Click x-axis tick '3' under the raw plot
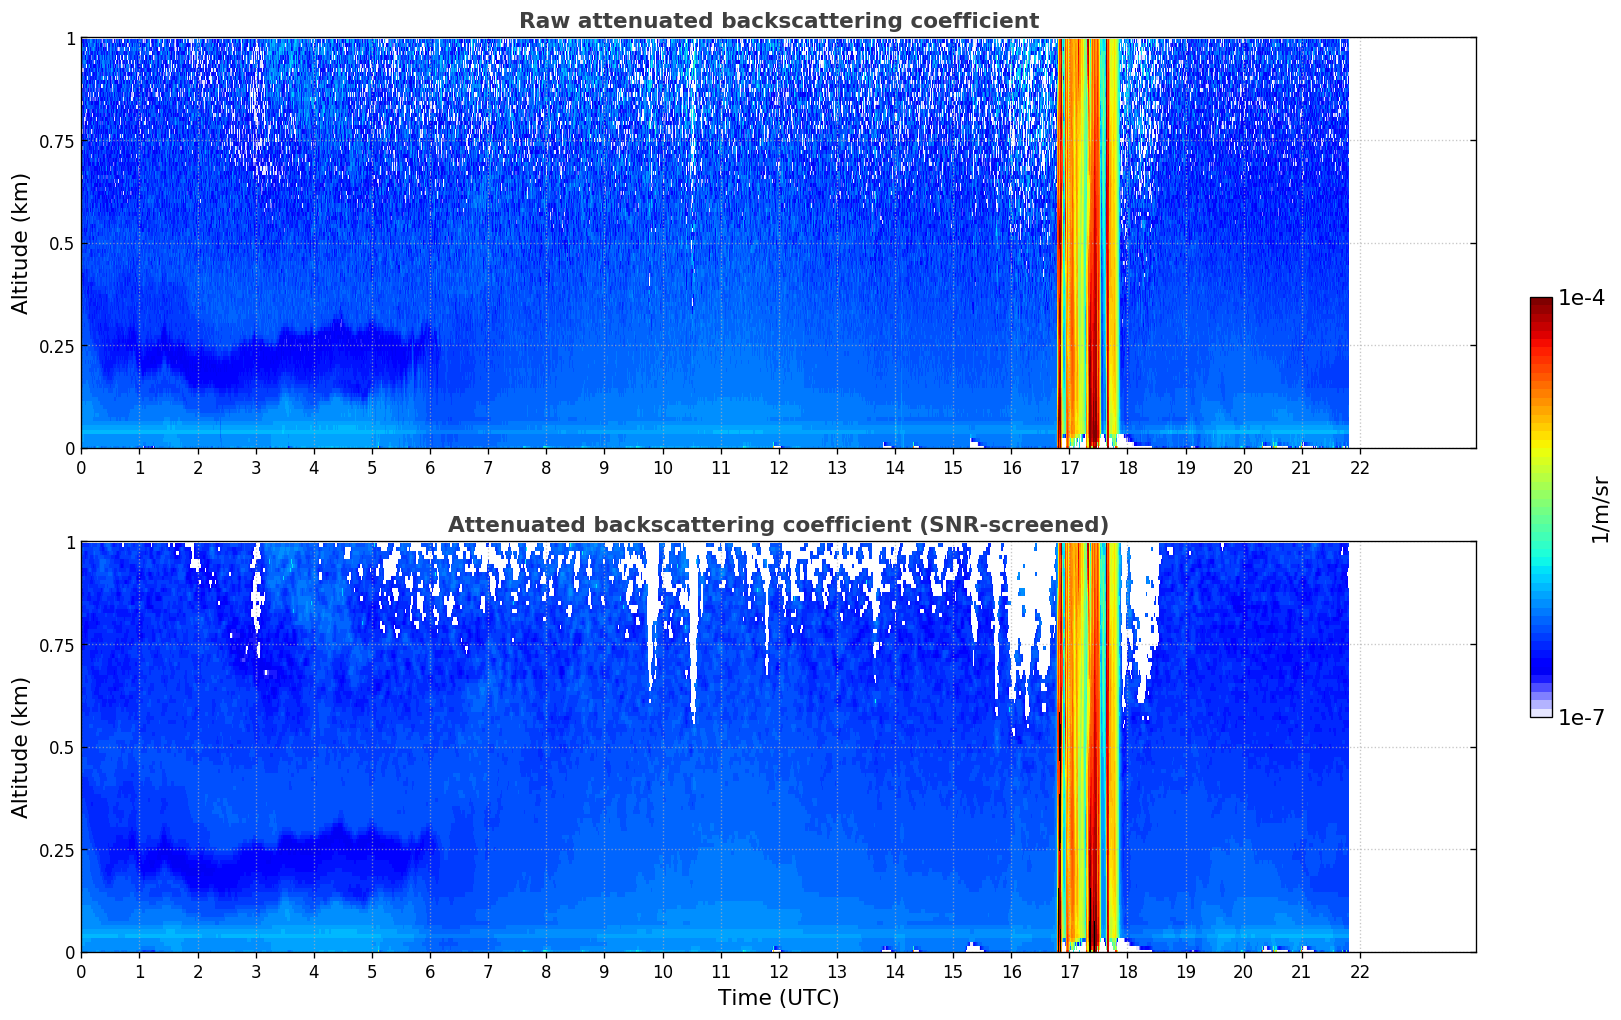 pos(256,467)
